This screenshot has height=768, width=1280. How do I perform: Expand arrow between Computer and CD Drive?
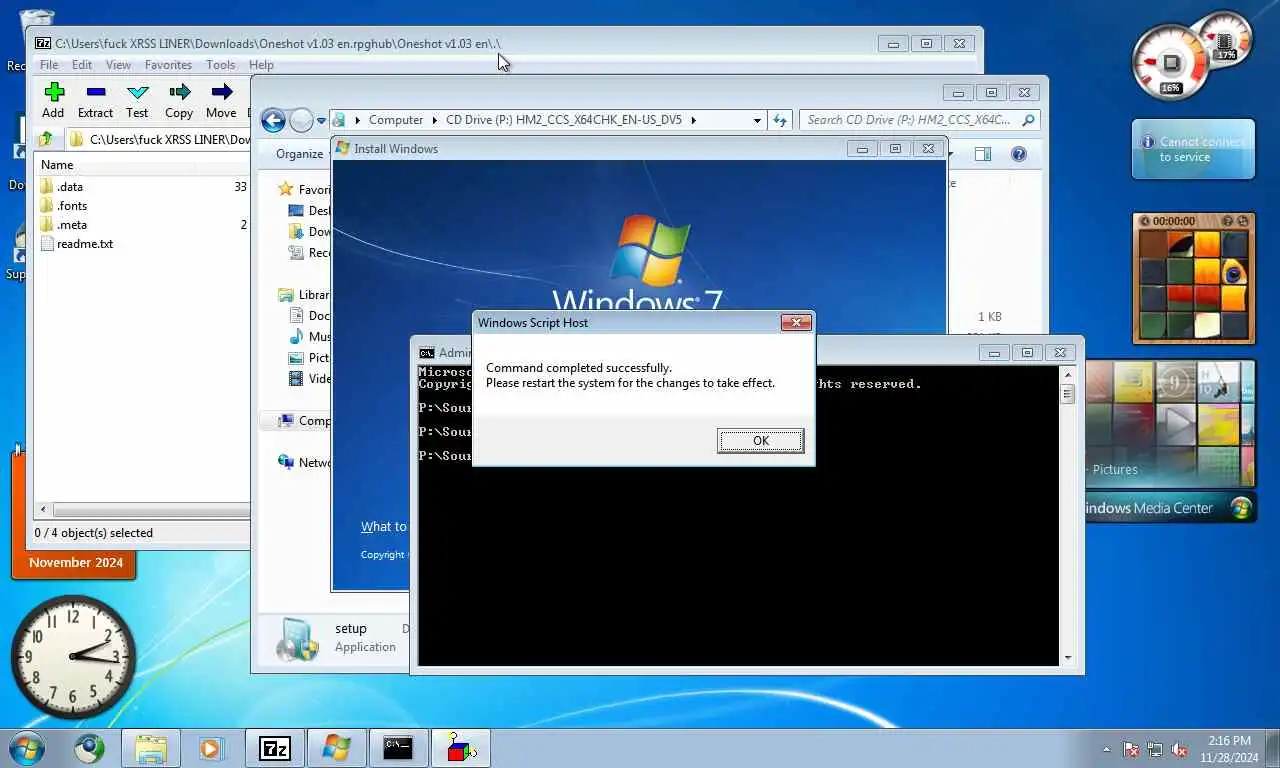(x=434, y=120)
